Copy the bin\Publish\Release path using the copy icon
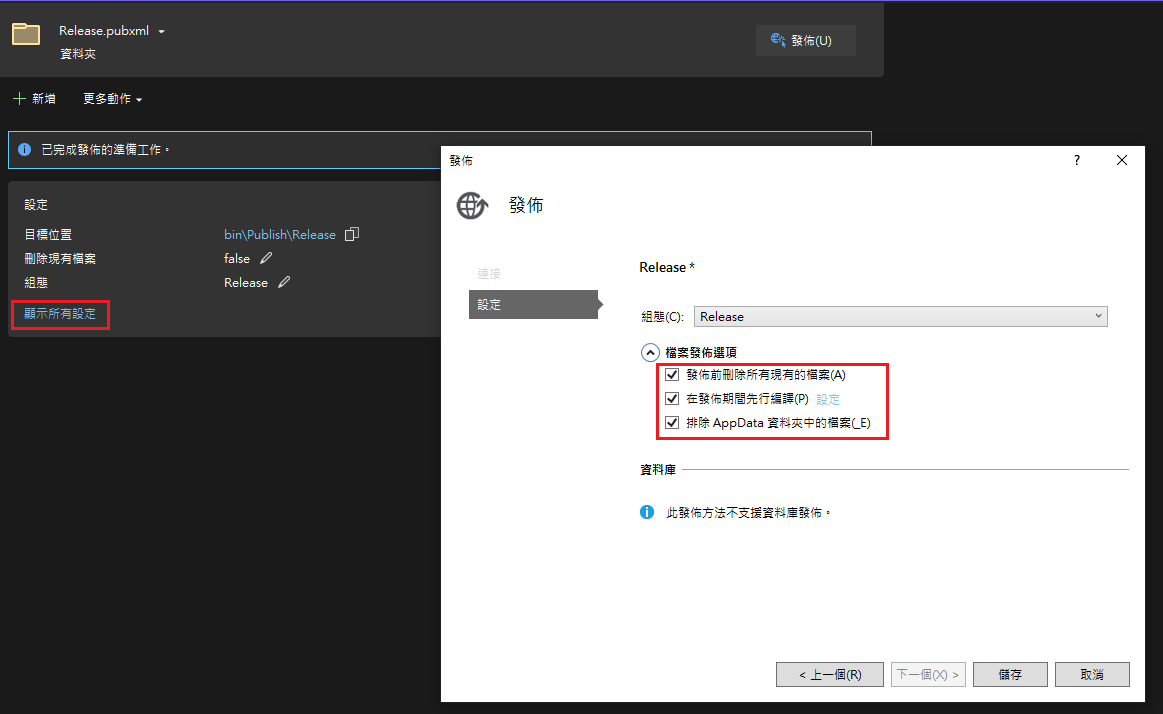The image size is (1163, 714). tap(351, 233)
